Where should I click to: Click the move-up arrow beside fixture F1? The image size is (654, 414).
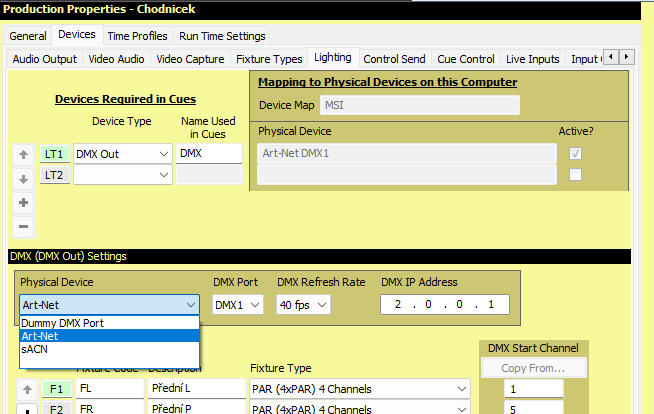[x=24, y=389]
